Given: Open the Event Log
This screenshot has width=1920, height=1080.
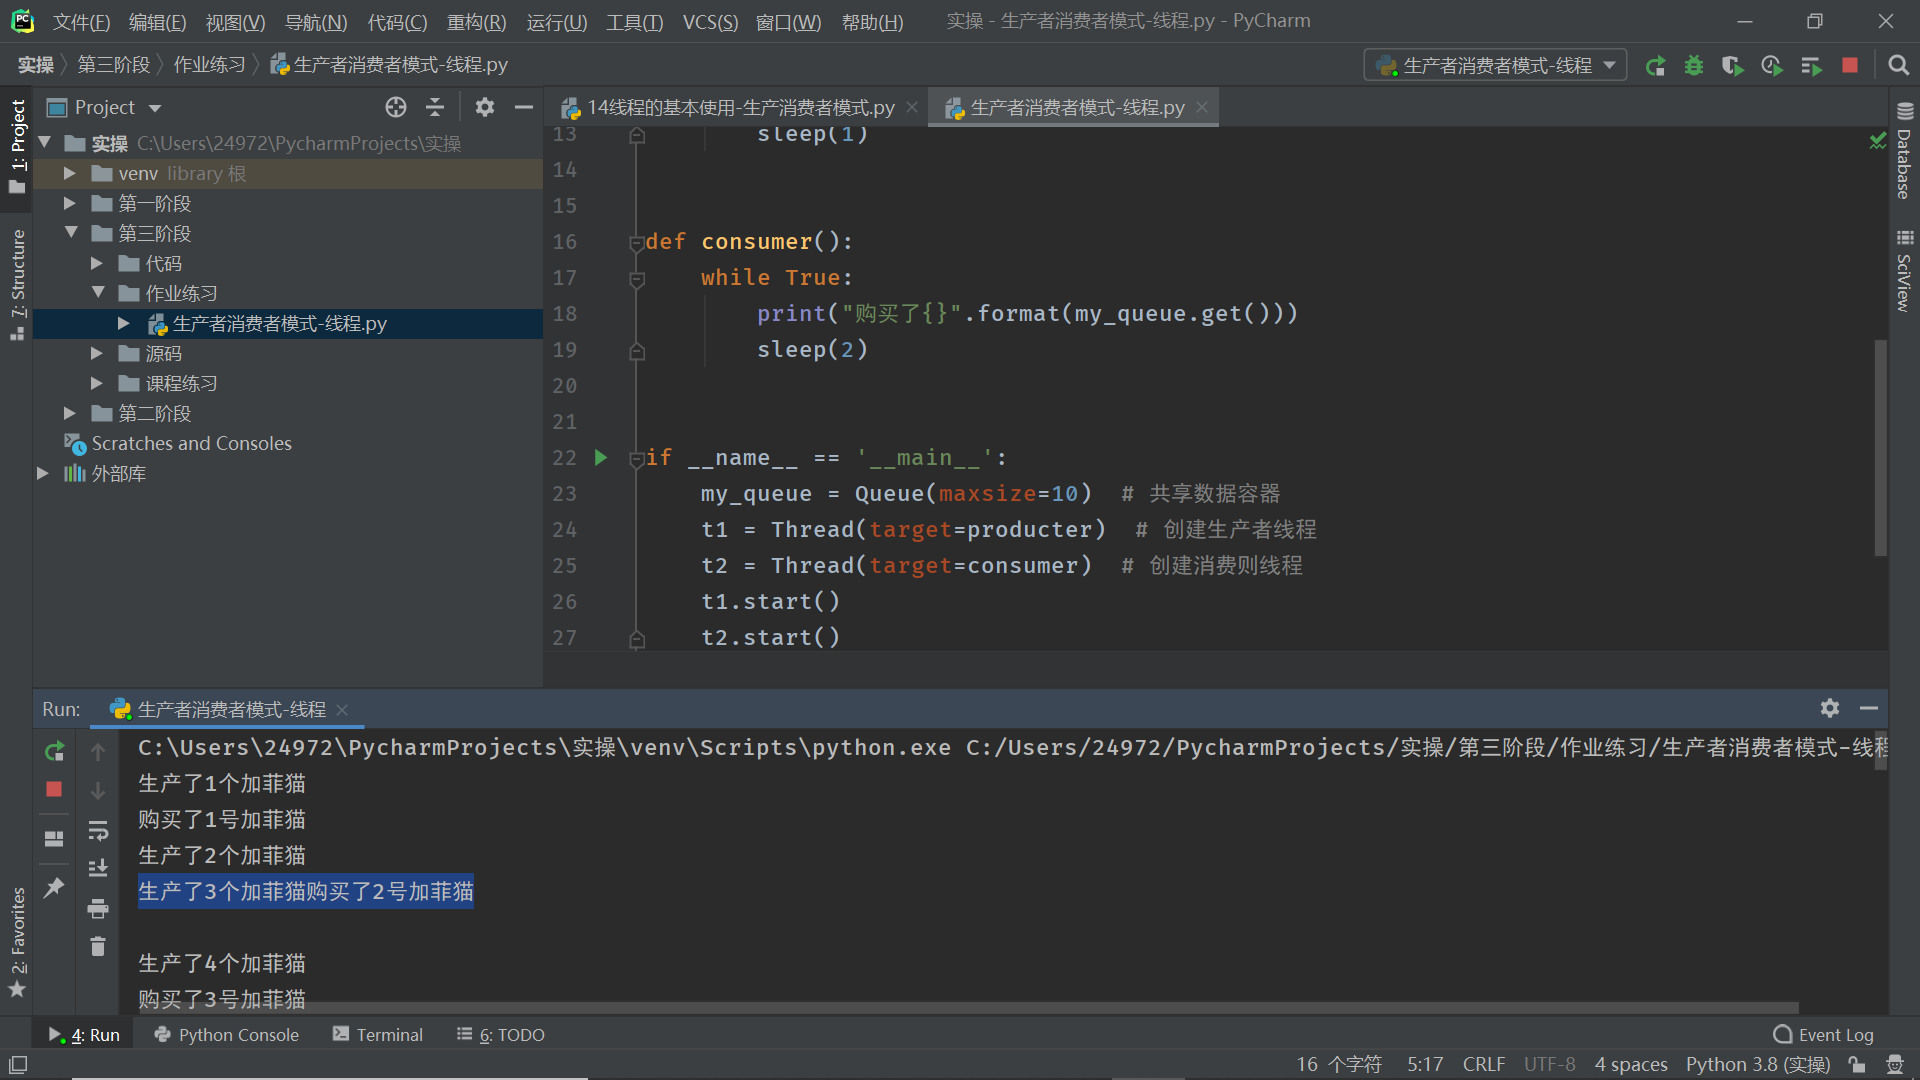Looking at the screenshot, I should tap(1823, 1035).
